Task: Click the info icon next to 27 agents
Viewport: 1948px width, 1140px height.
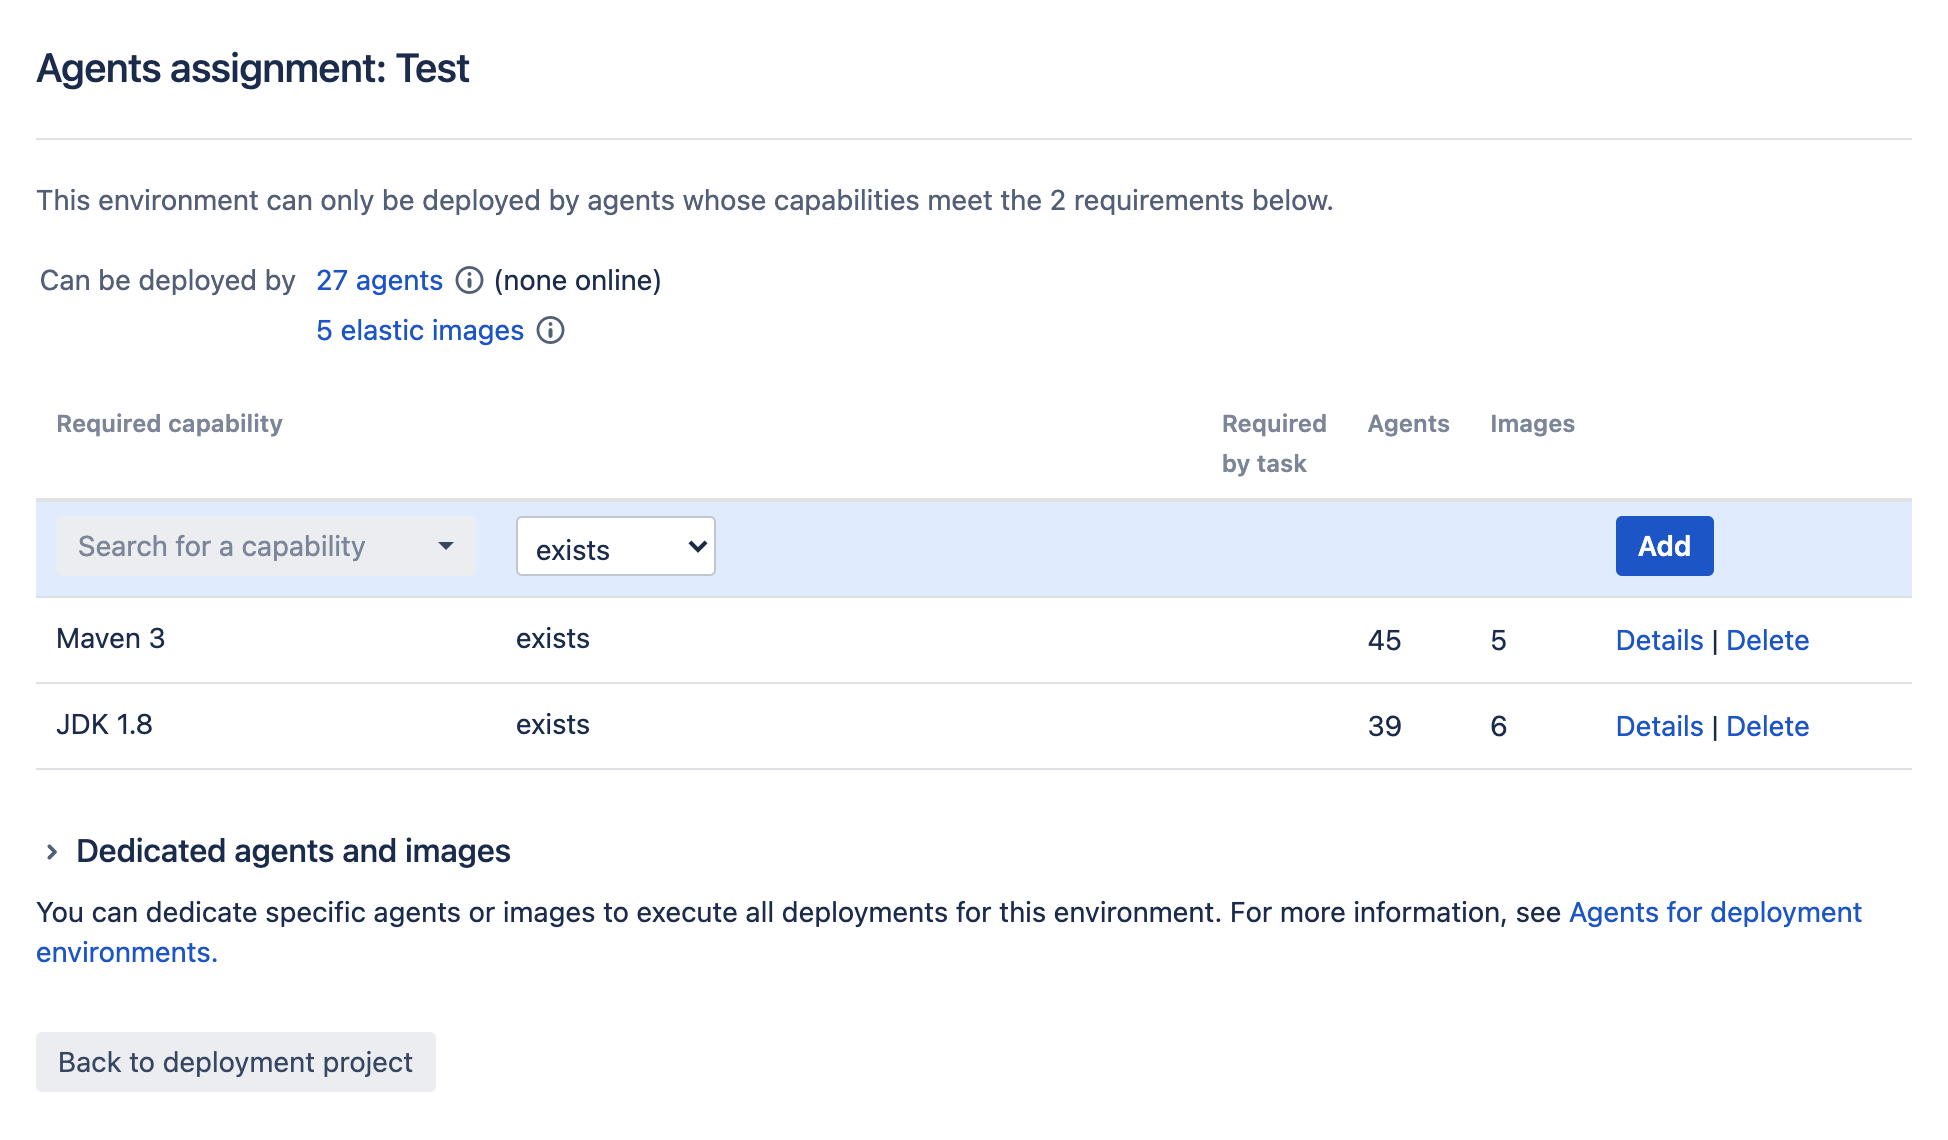Action: coord(468,281)
